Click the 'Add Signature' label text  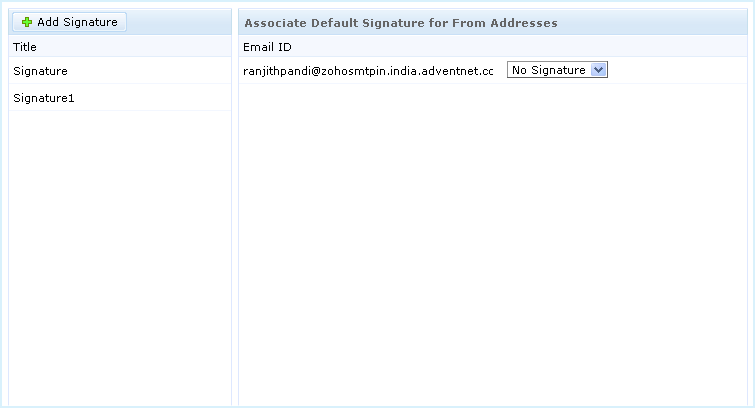77,22
